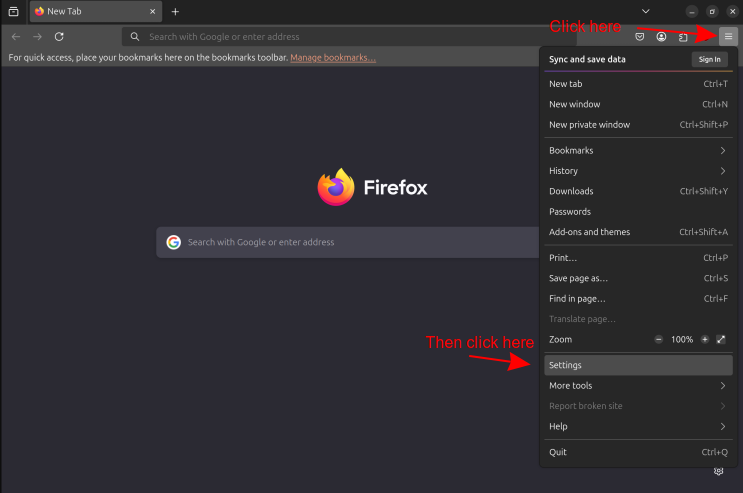Open the recent browsing view icon
Image resolution: width=743 pixels, height=493 pixels.
[x=14, y=11]
